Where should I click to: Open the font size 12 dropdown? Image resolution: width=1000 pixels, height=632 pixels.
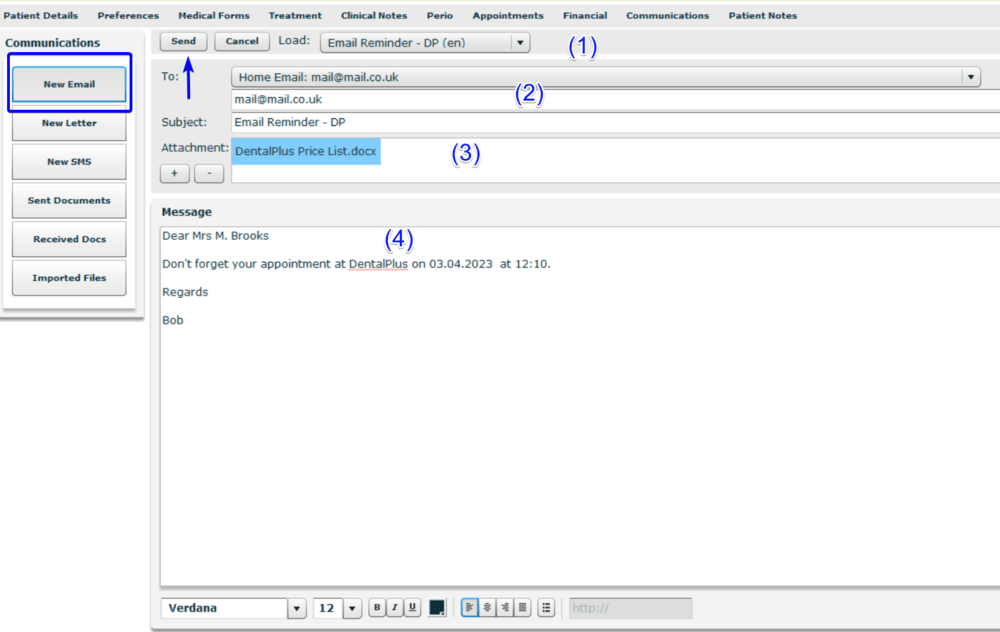(x=352, y=609)
